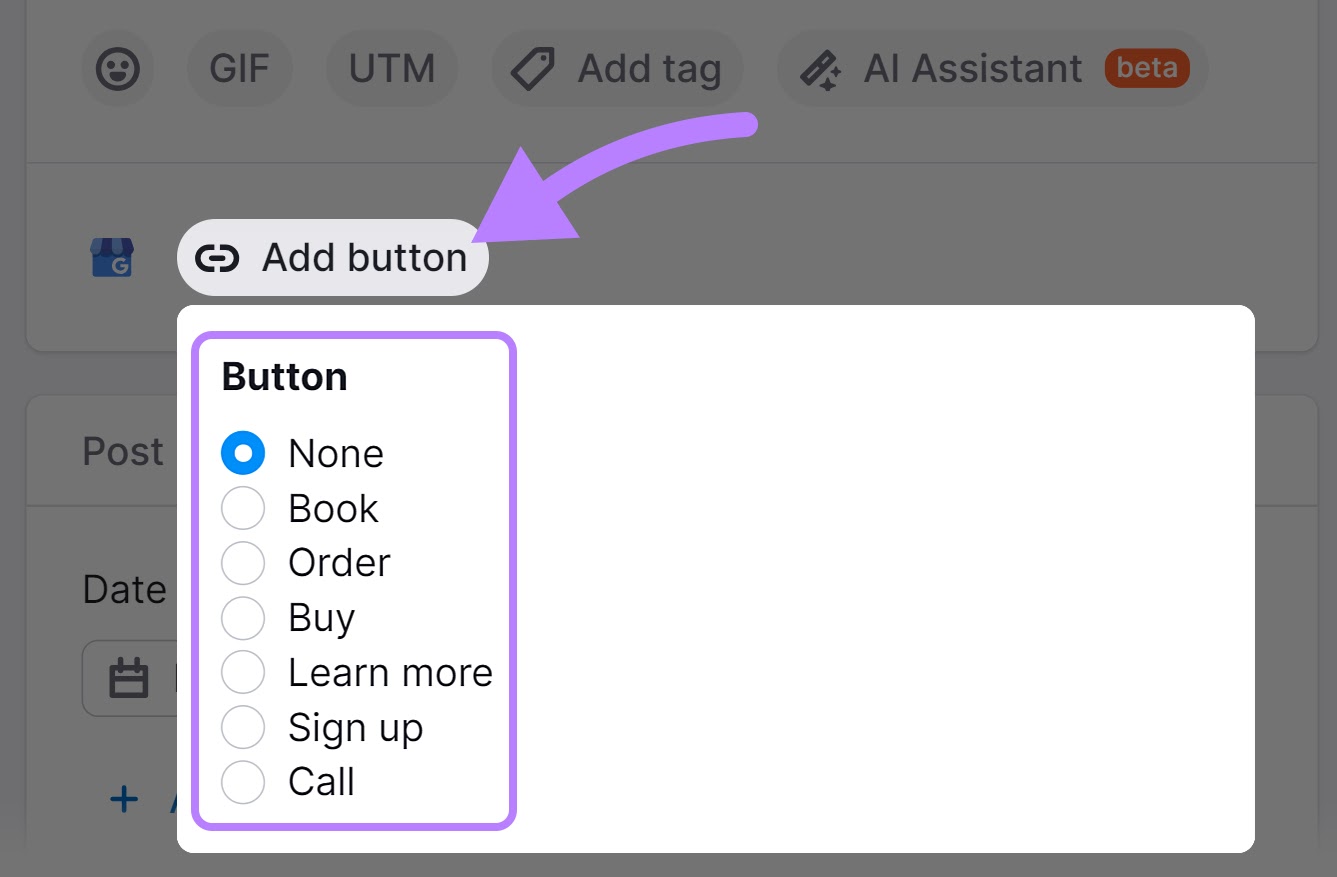Choose the Sign up radio button
The width and height of the screenshot is (1337, 877).
coord(242,727)
